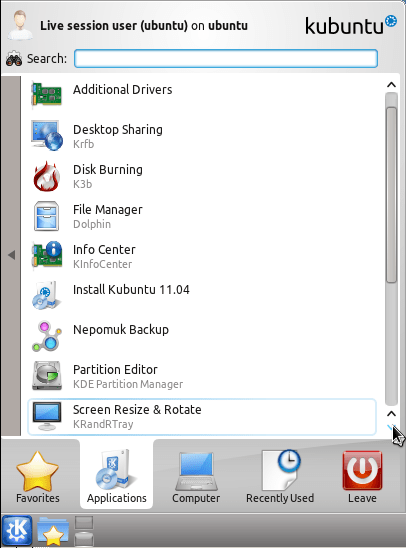406x548 pixels.
Task: Click the Info Center card icon
Action: (x=47, y=256)
